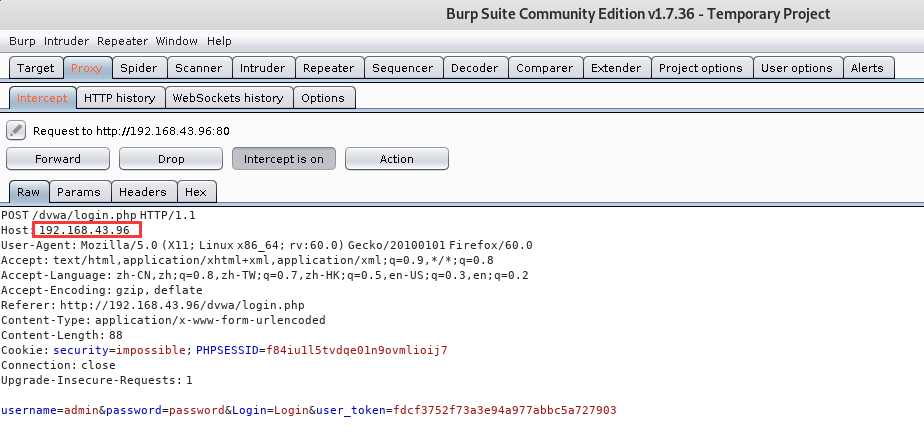Switch to the Decoder tab
924x445 pixels.
474,68
